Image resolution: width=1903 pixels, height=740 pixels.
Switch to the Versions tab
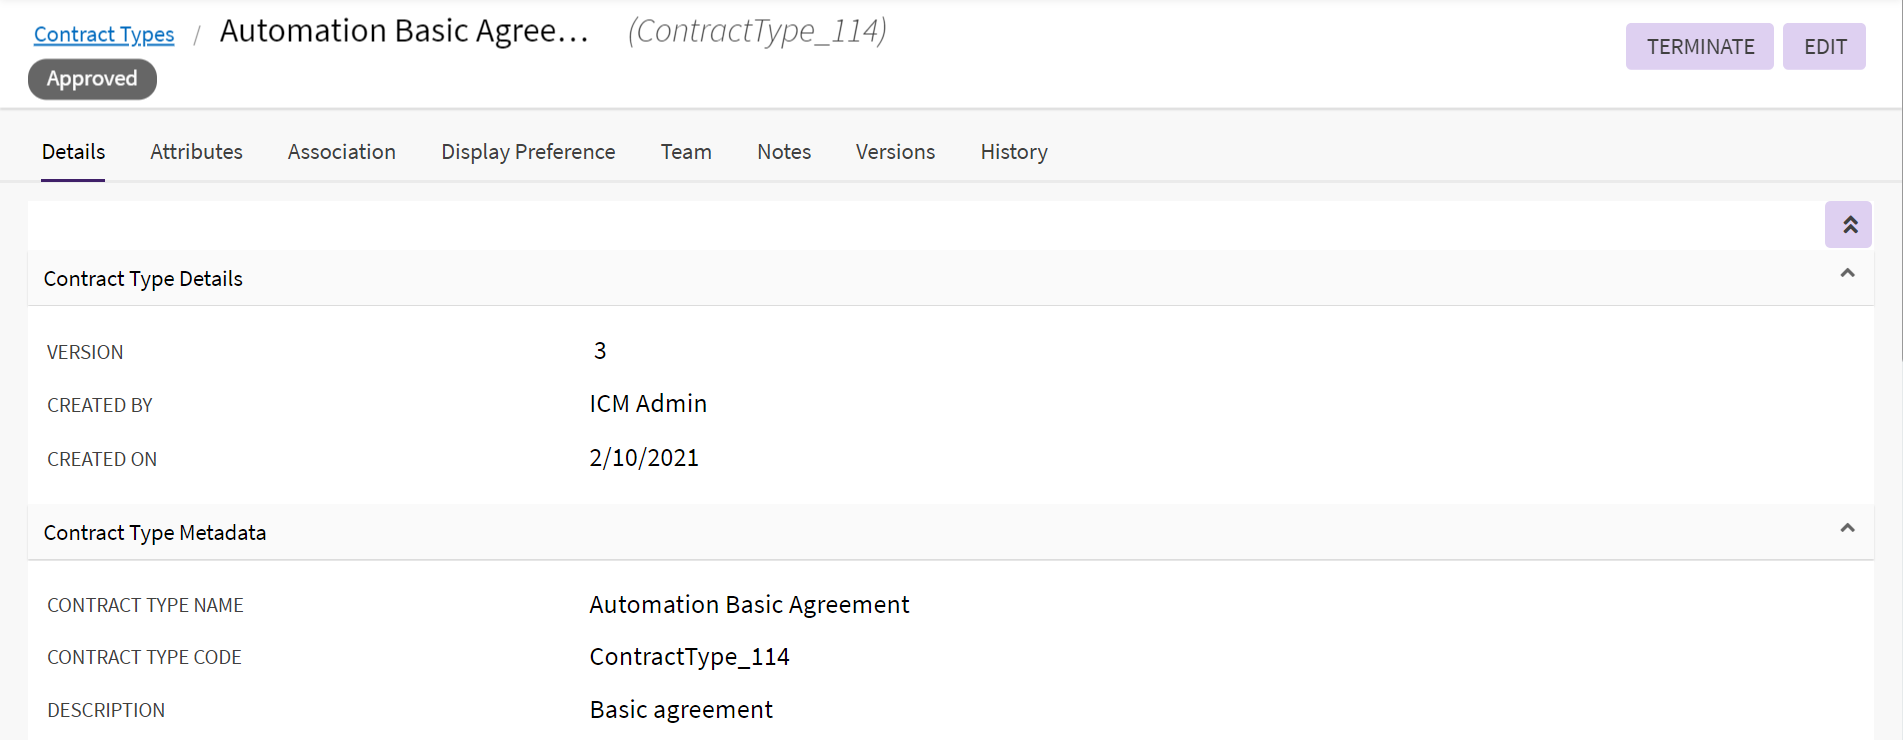point(895,152)
